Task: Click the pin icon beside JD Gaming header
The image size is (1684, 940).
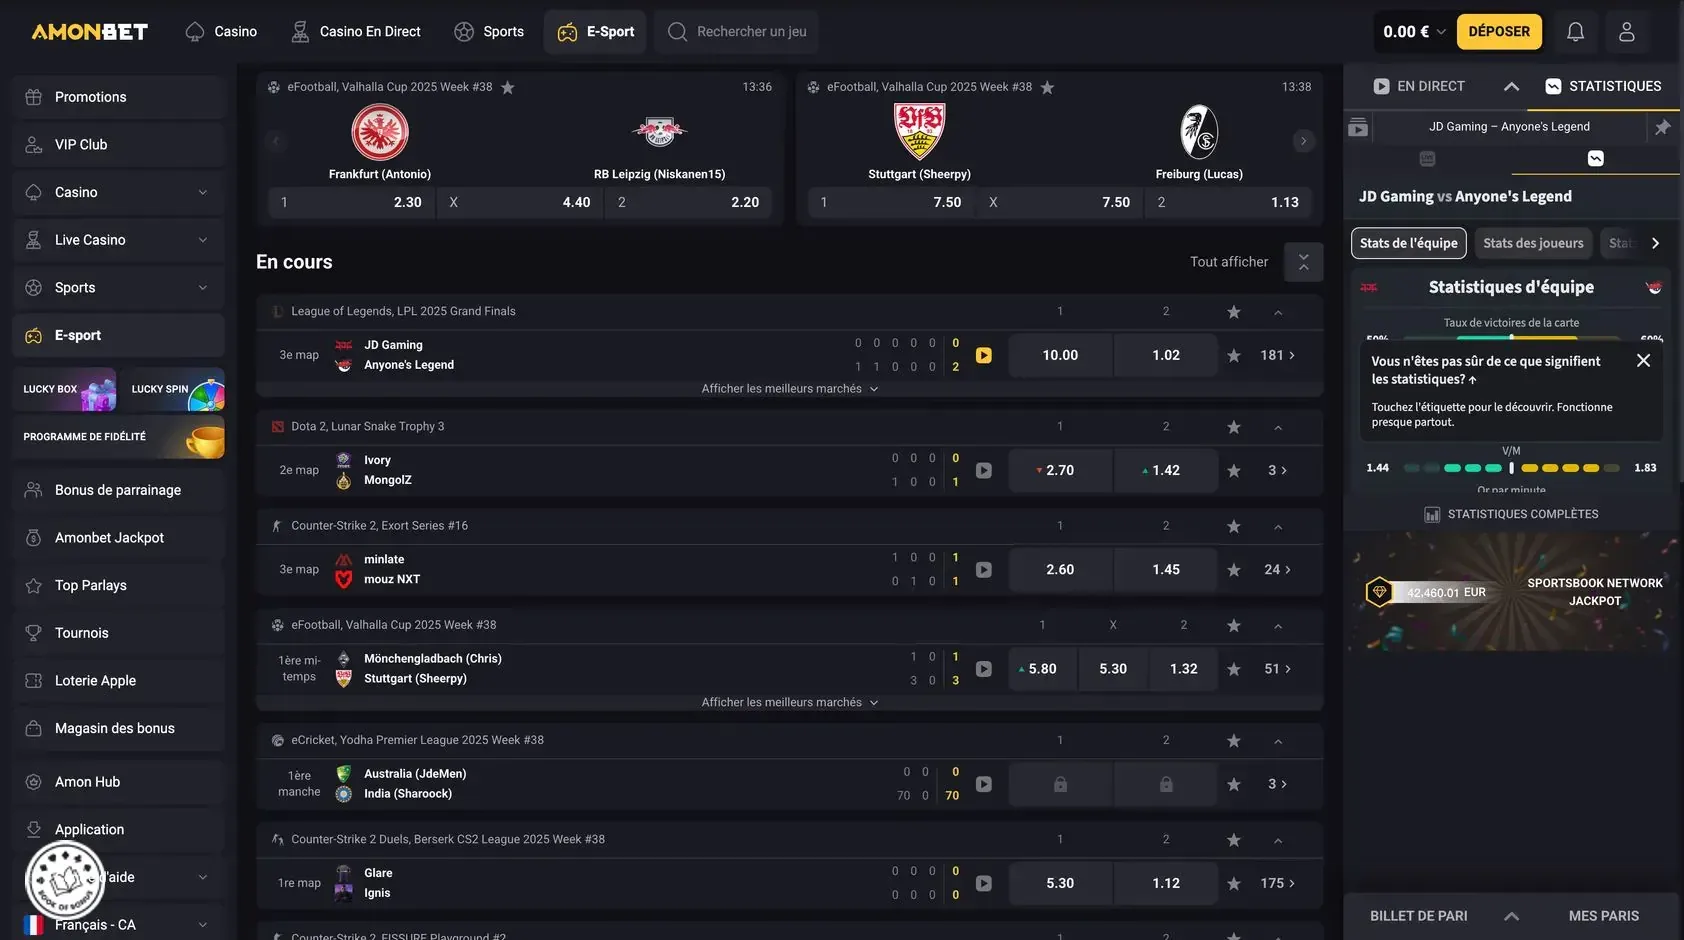Action: pos(1662,127)
